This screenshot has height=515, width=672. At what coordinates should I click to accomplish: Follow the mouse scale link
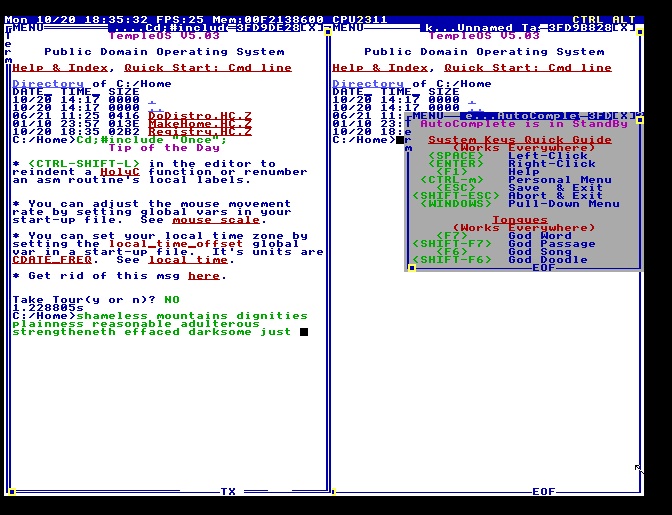pos(216,220)
